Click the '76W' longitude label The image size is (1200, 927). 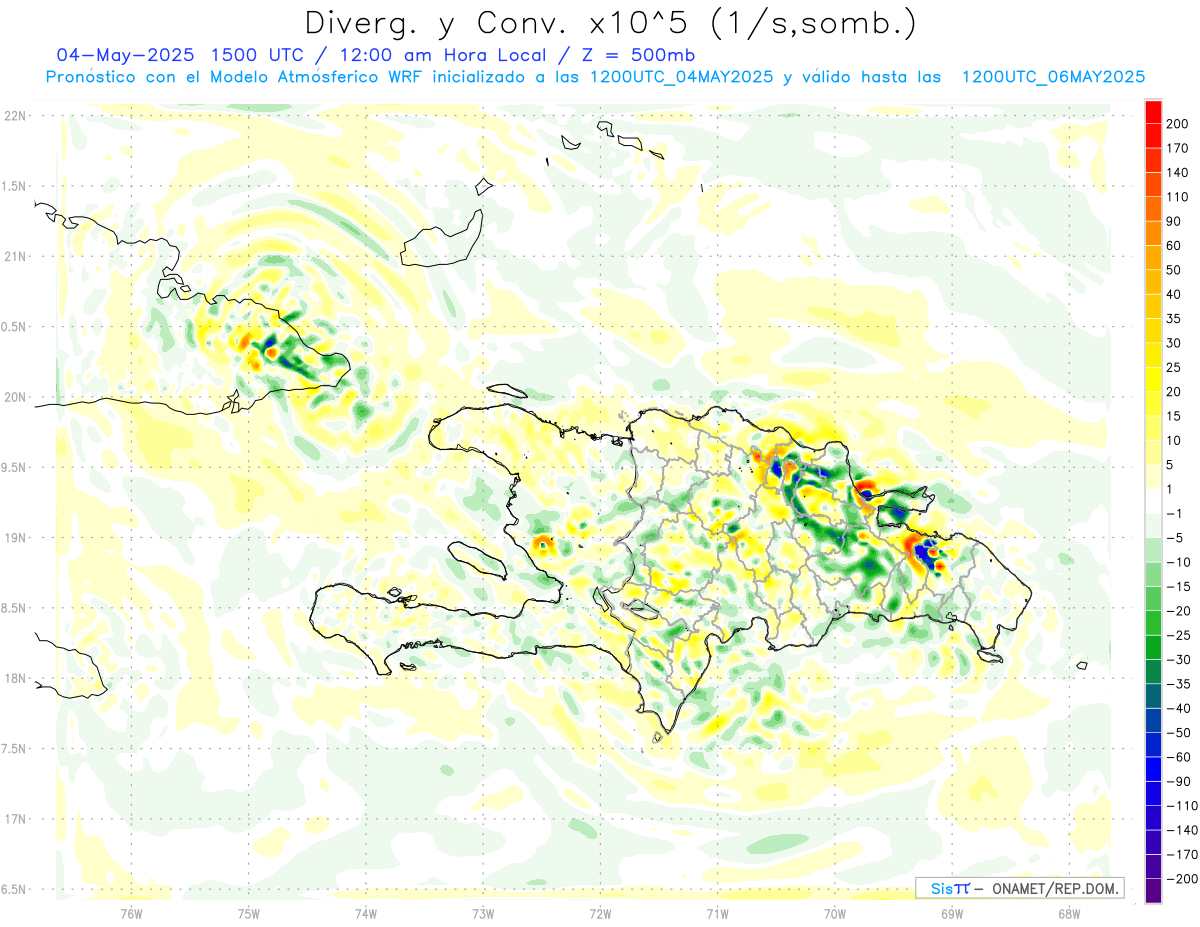131,913
